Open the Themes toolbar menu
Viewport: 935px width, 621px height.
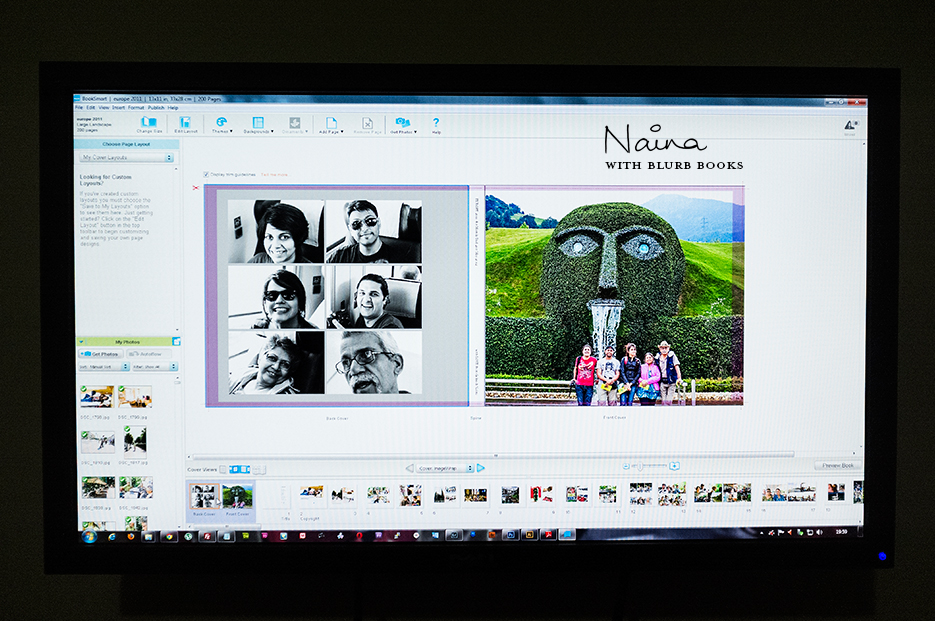(222, 125)
